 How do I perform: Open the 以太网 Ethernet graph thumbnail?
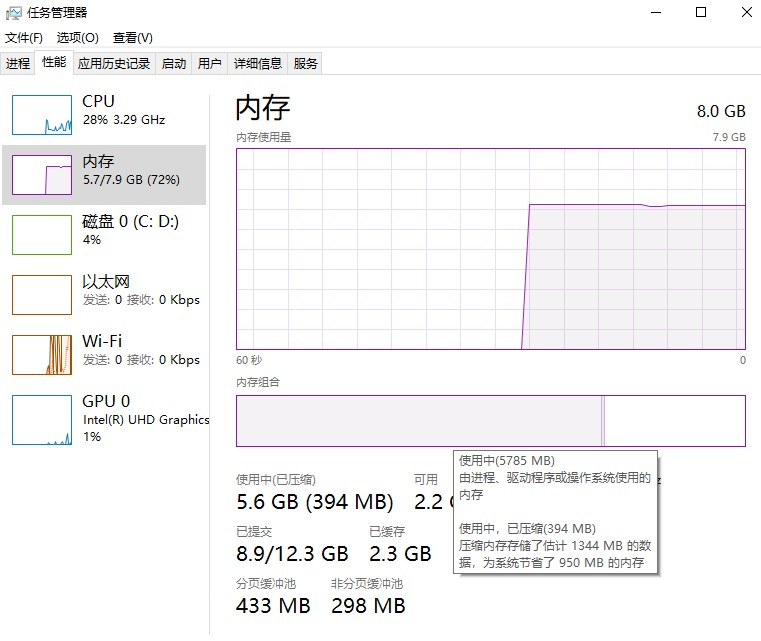(x=42, y=295)
